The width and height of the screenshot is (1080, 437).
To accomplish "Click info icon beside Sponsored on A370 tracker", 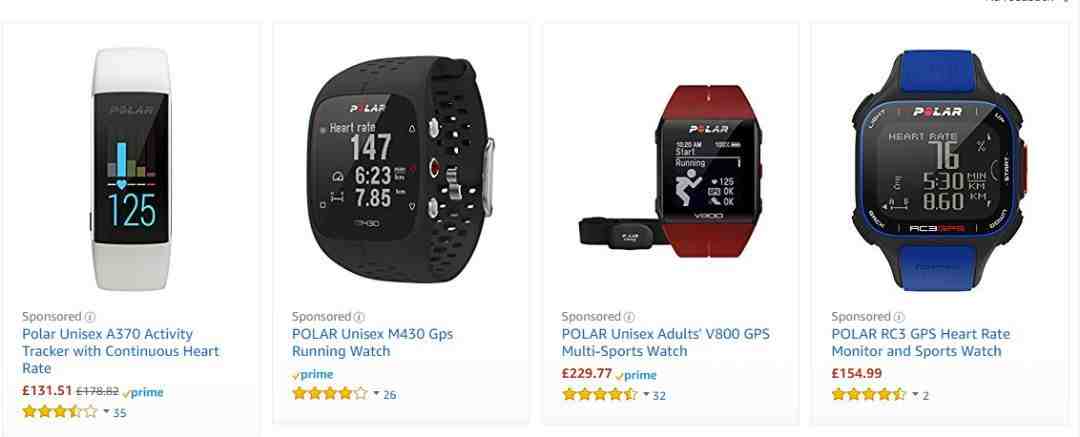I will 90,317.
